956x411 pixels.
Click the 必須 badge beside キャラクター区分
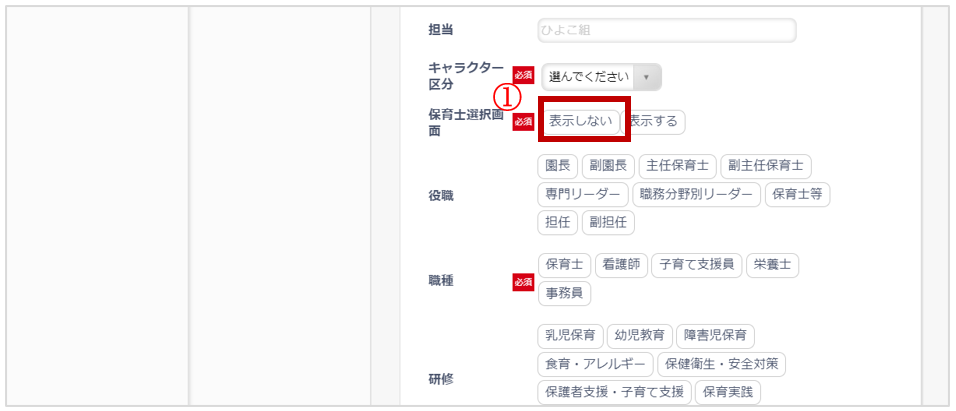[x=523, y=75]
